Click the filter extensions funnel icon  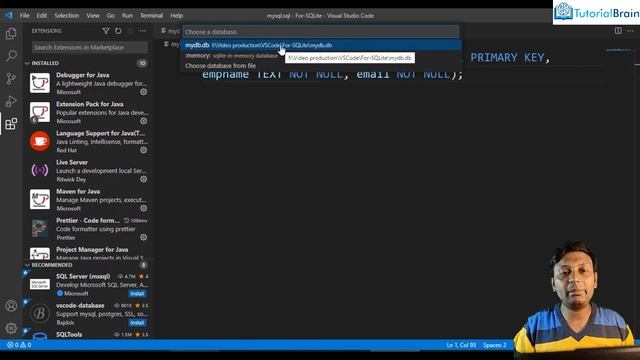click(106, 31)
